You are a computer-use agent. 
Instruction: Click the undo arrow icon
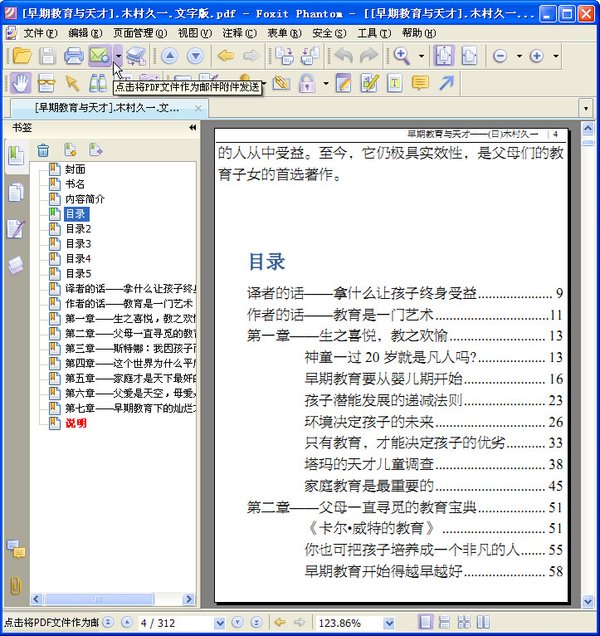[343, 56]
